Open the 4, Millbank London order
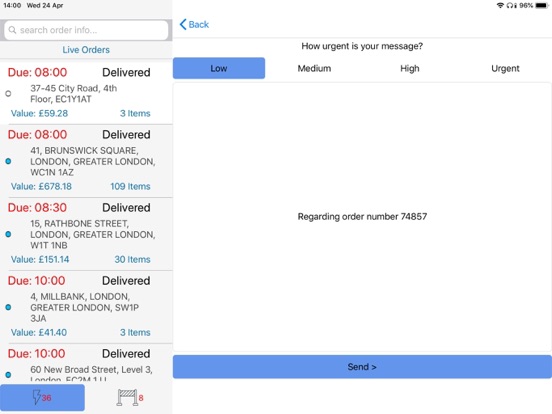The image size is (552, 414). [x=86, y=307]
